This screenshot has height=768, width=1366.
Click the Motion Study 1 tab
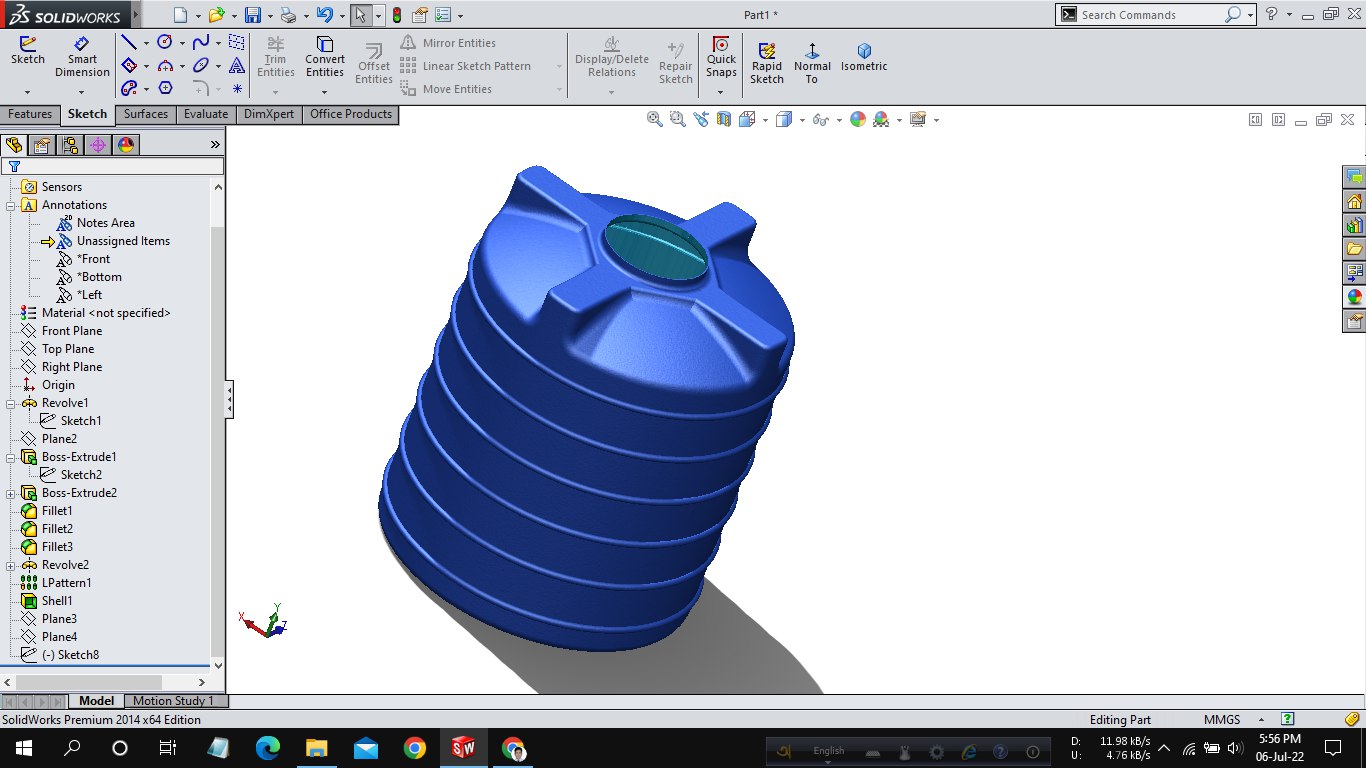click(174, 701)
